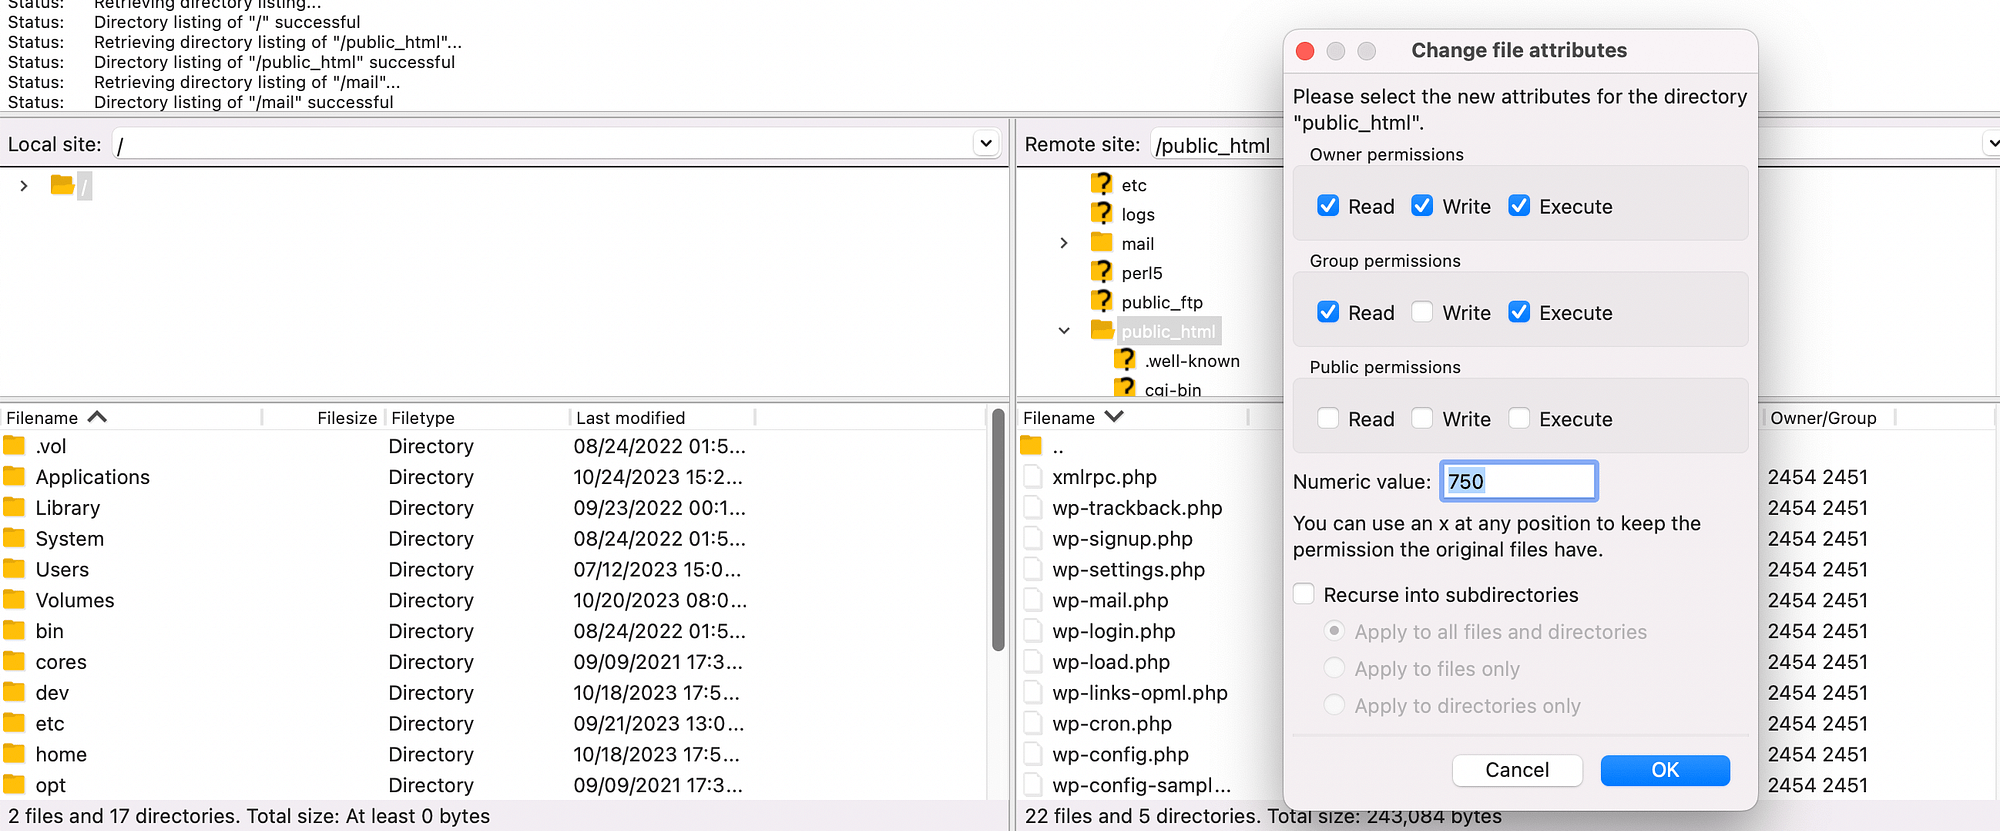
Task: Enable Write under Group permissions
Action: click(x=1422, y=312)
